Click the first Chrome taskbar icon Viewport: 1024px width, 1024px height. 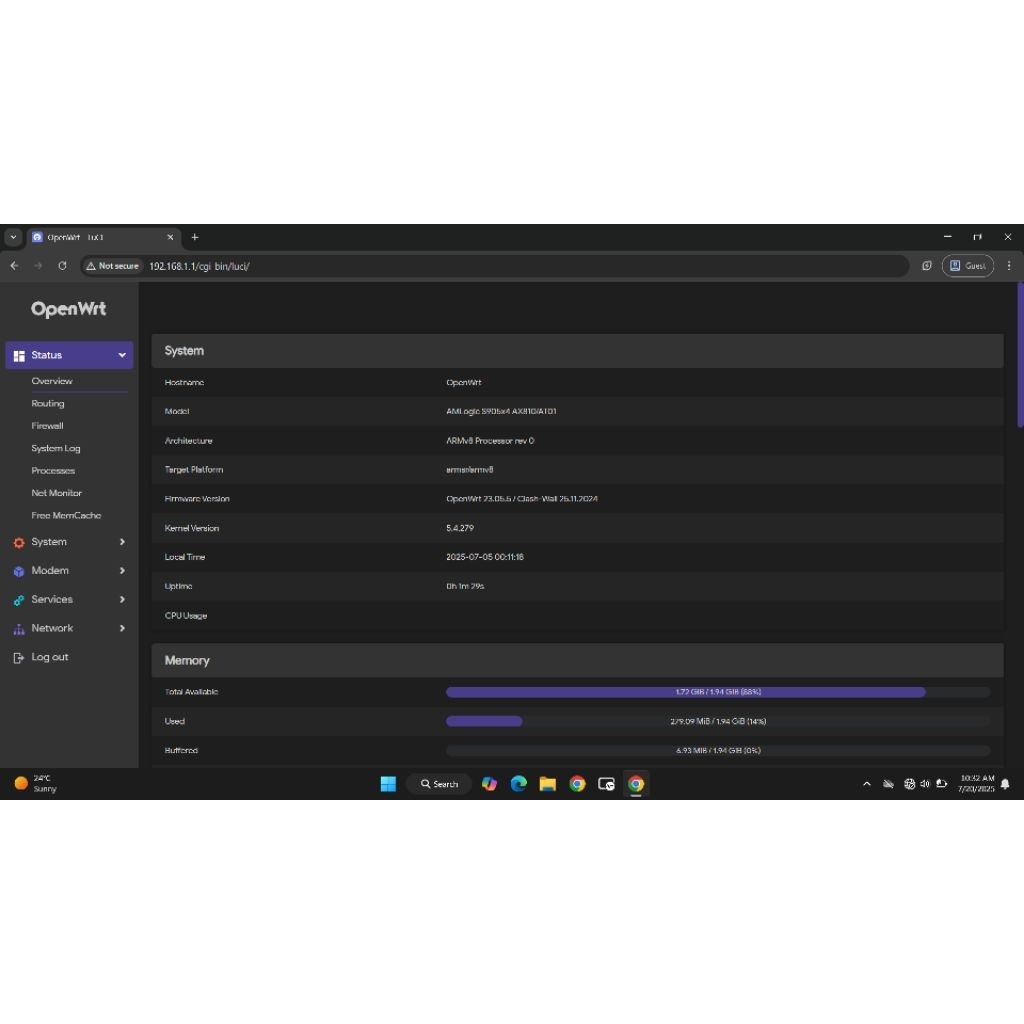[x=577, y=784]
